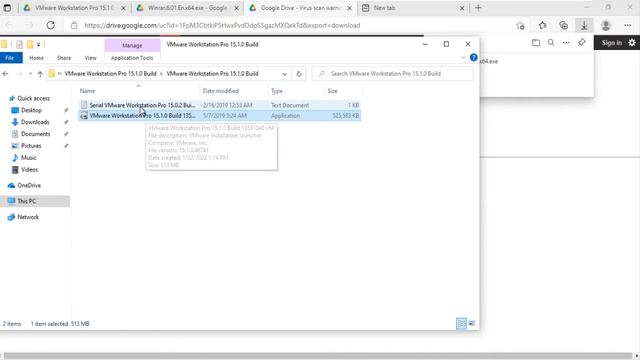Open address bar history dropdown
640x360 pixels.
coord(284,74)
